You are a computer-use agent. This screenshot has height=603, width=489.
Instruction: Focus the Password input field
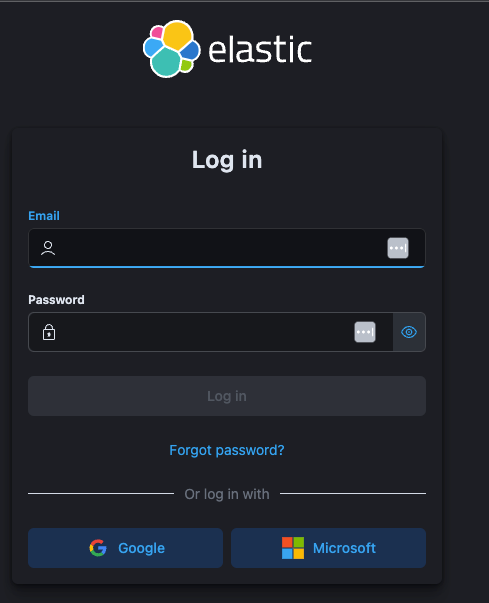[x=211, y=332]
